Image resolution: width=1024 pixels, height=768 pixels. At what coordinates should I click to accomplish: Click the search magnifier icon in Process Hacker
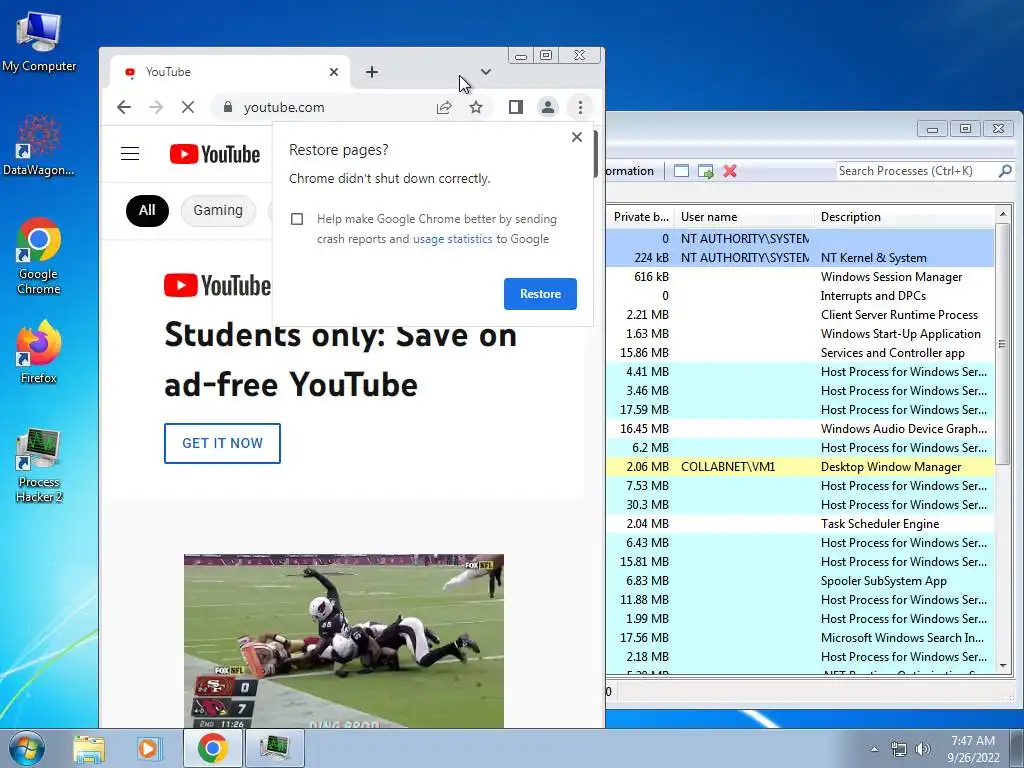click(x=1005, y=171)
